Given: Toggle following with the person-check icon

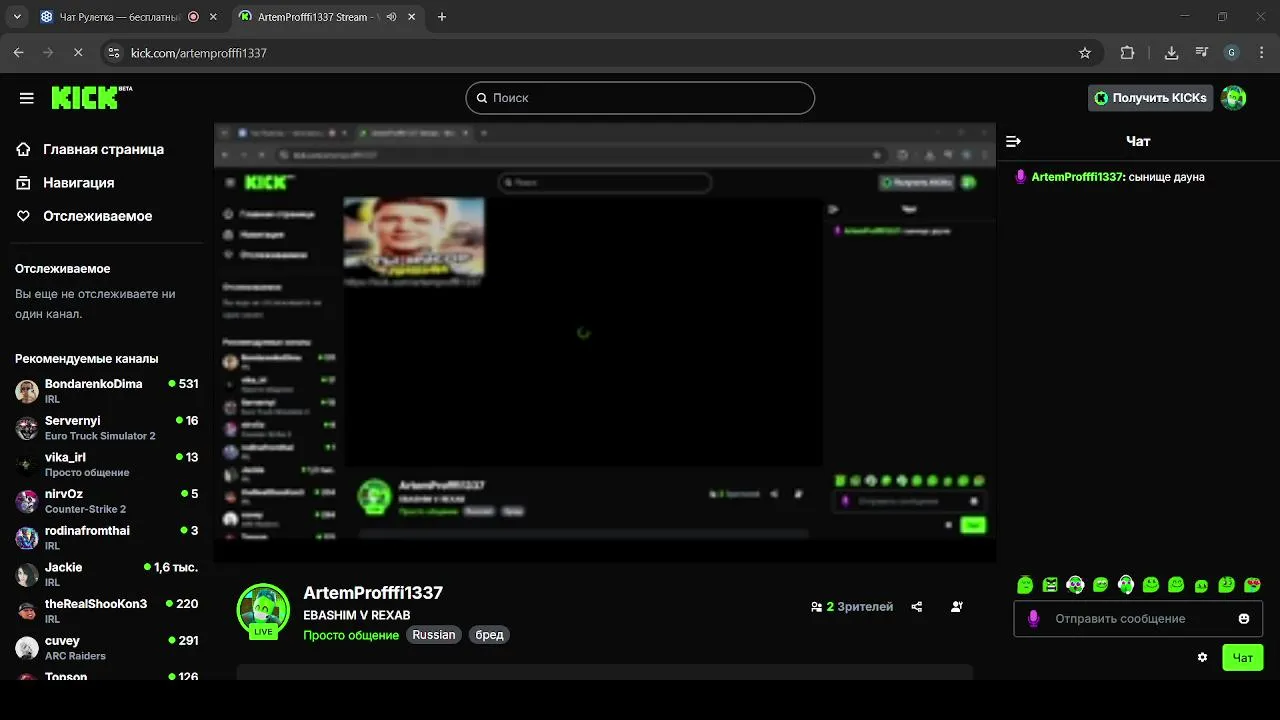Looking at the screenshot, I should coord(957,607).
